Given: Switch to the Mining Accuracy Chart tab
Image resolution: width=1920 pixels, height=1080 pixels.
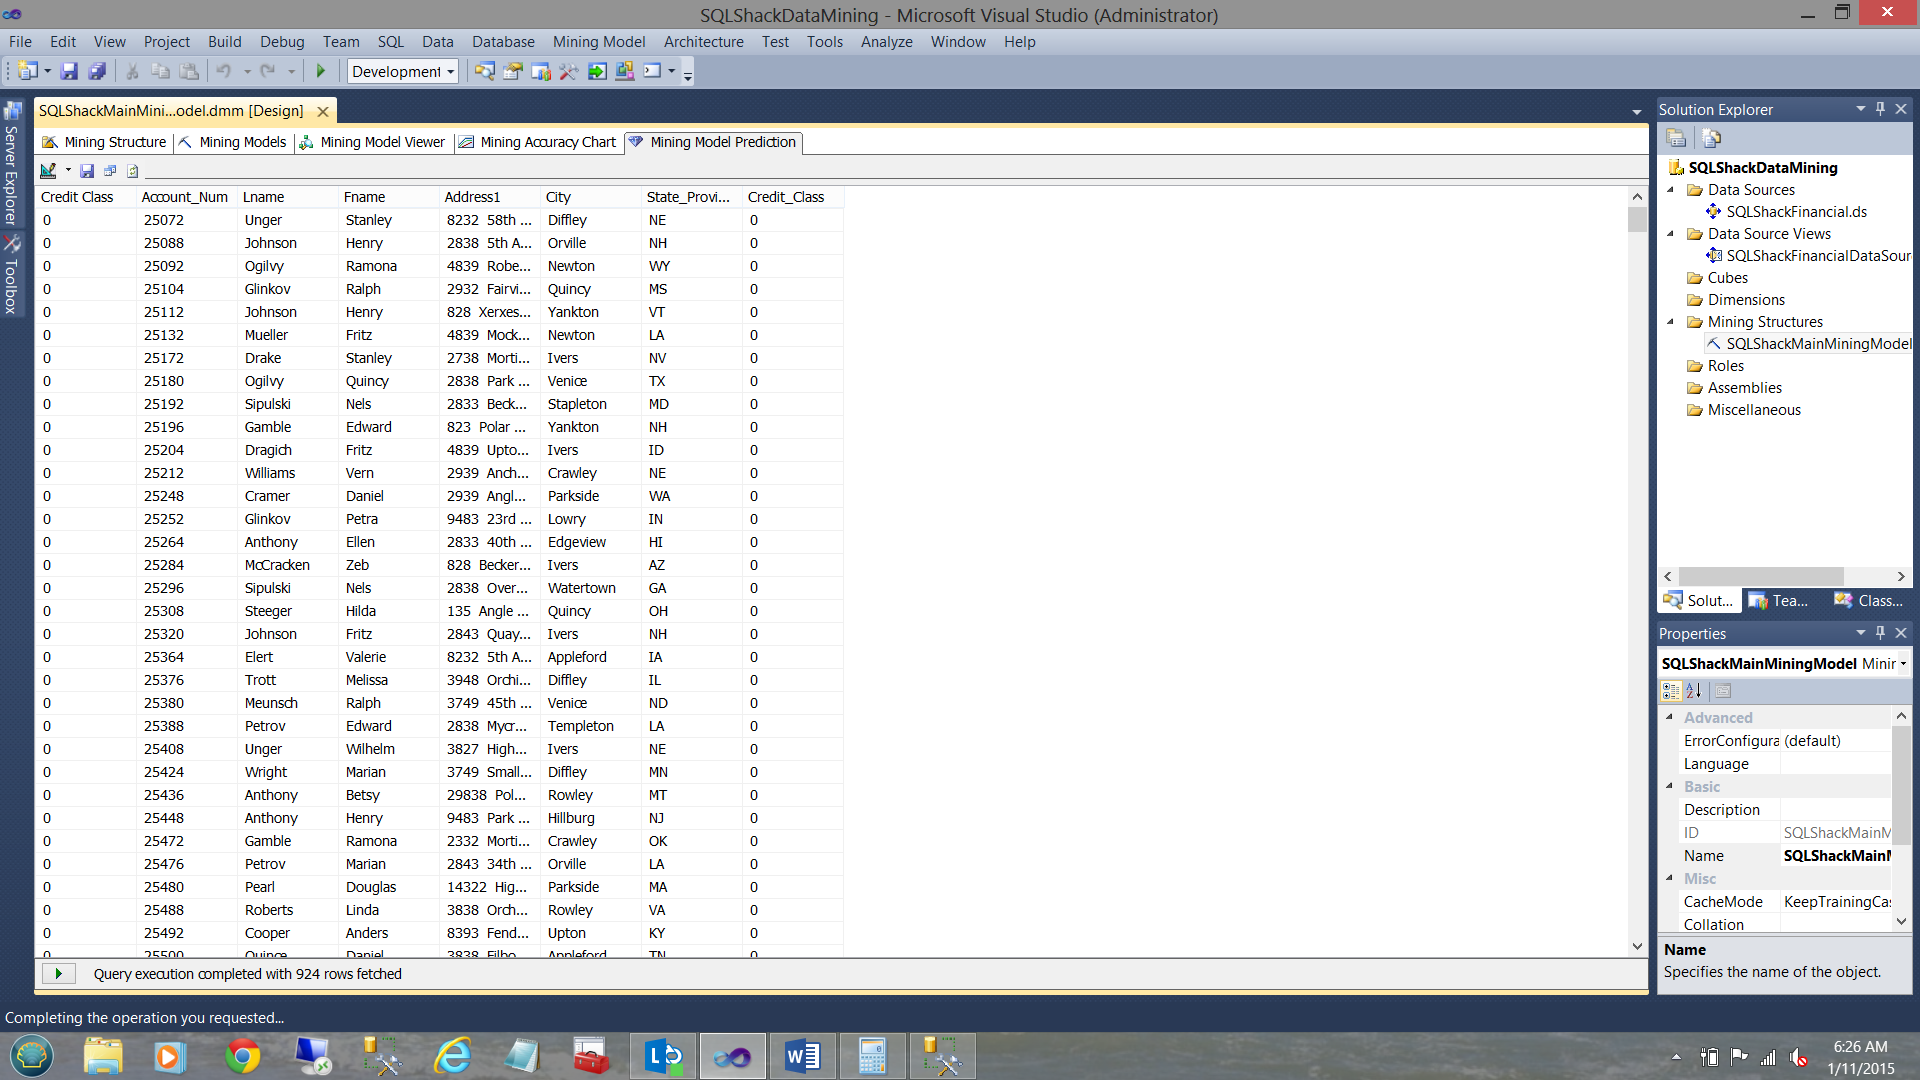Looking at the screenshot, I should click(538, 142).
